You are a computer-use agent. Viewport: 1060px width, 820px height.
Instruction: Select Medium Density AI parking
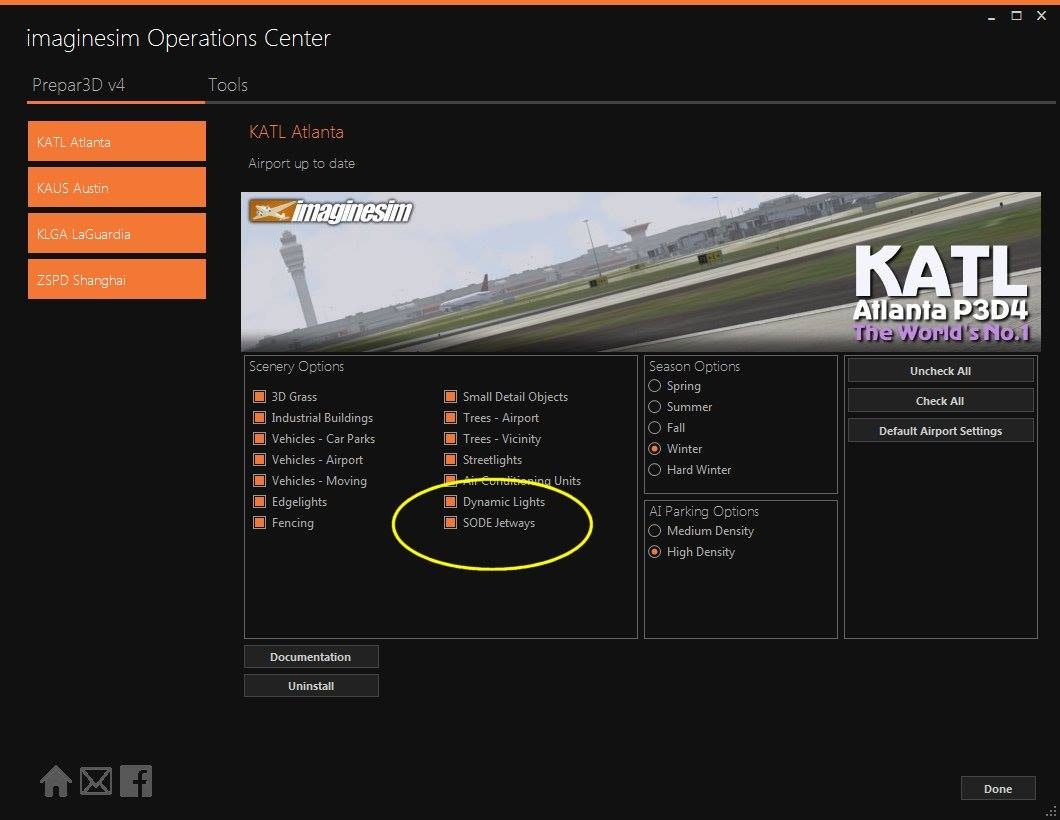pos(654,531)
